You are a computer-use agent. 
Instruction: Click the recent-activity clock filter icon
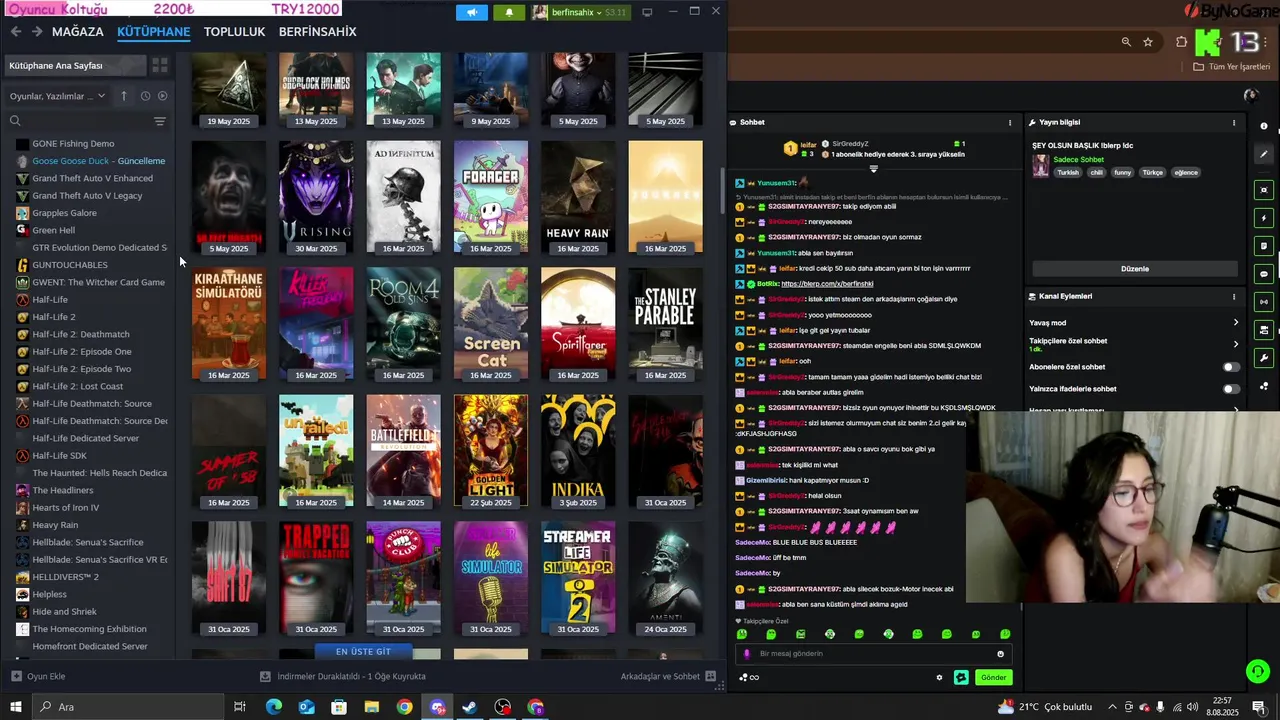(x=145, y=96)
